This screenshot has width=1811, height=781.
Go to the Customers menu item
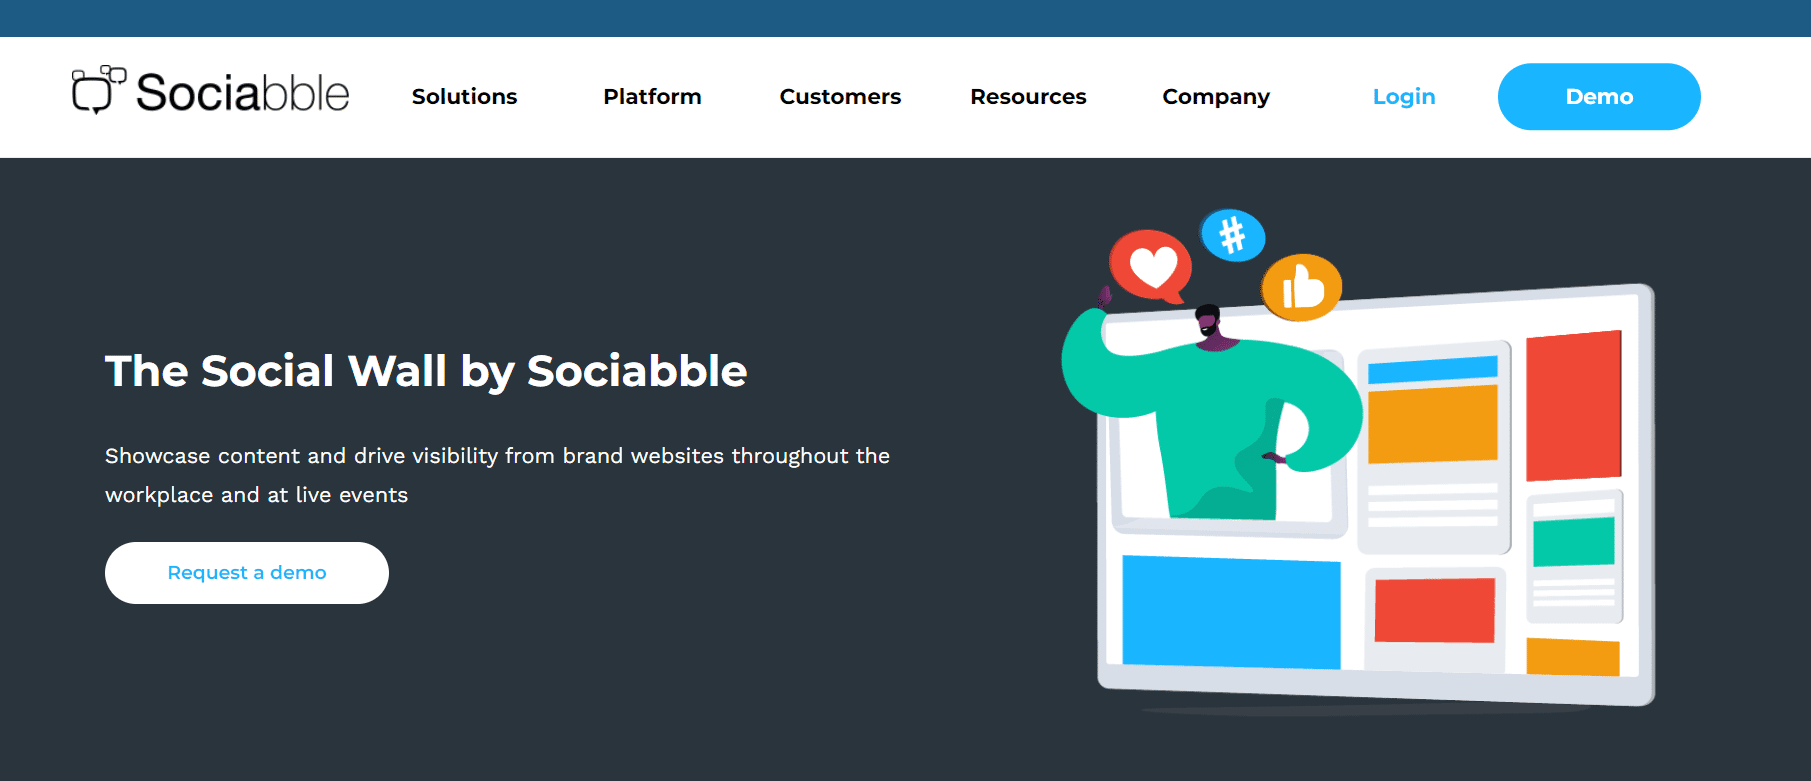(x=840, y=97)
